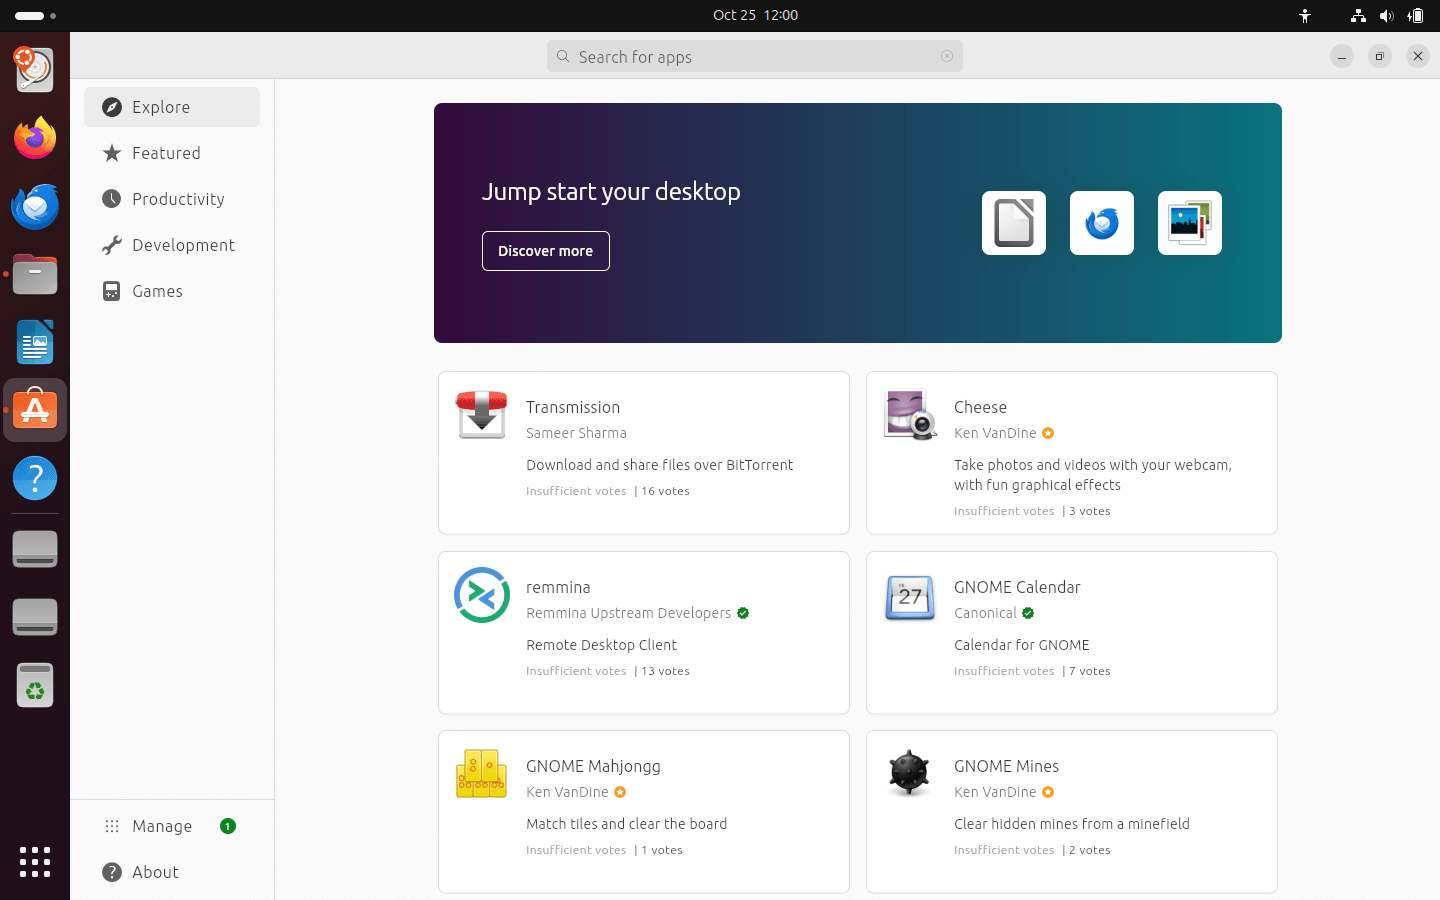Click 'Download and share files over BitTorrent' text
The width and height of the screenshot is (1440, 900).
pos(660,465)
